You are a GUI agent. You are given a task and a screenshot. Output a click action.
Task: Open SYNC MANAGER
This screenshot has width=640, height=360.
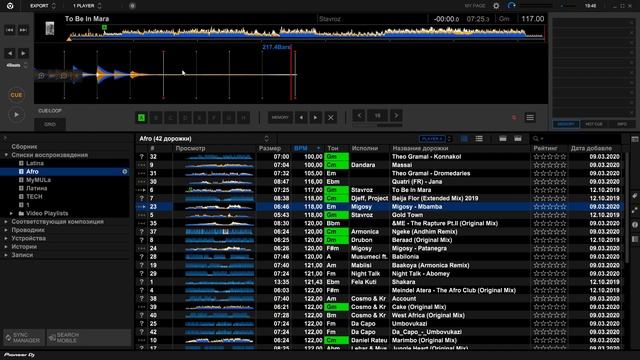(x=24, y=338)
